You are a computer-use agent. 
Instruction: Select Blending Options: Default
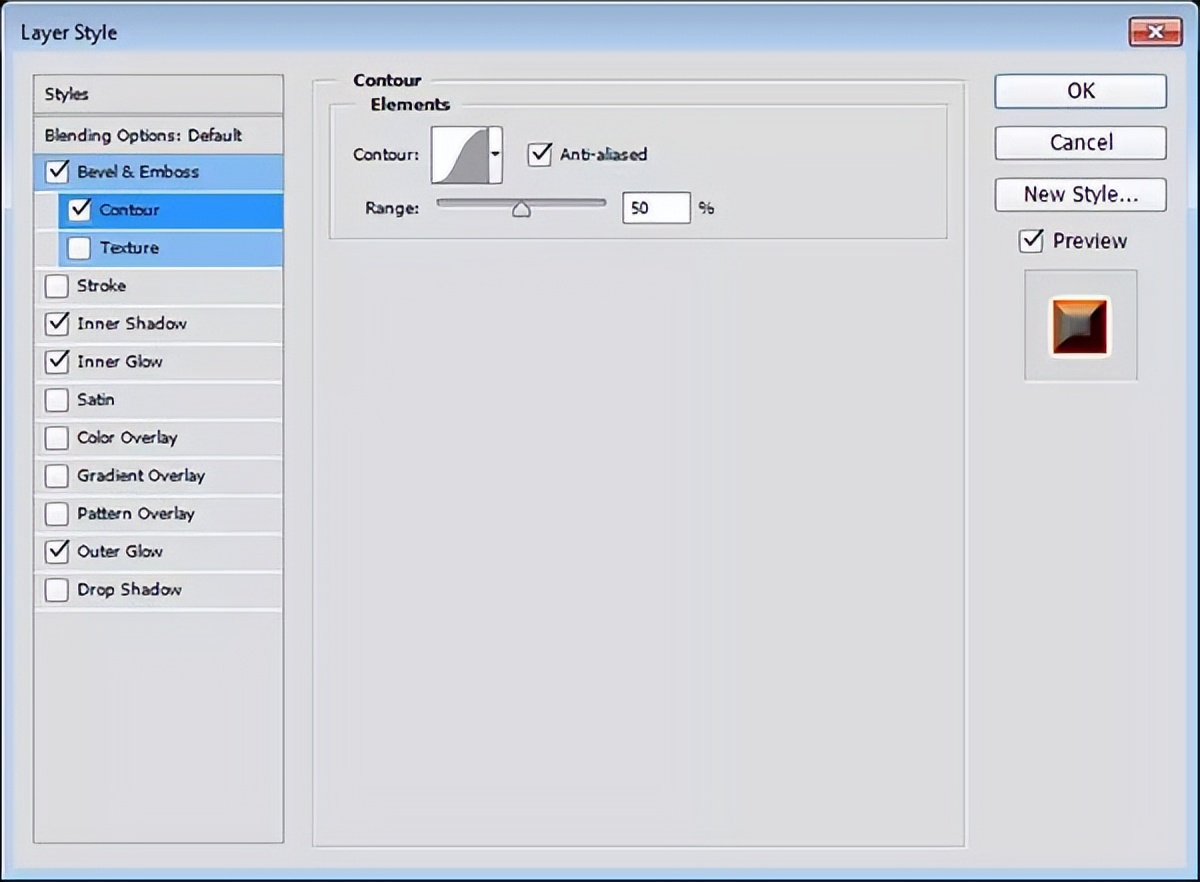(x=158, y=135)
